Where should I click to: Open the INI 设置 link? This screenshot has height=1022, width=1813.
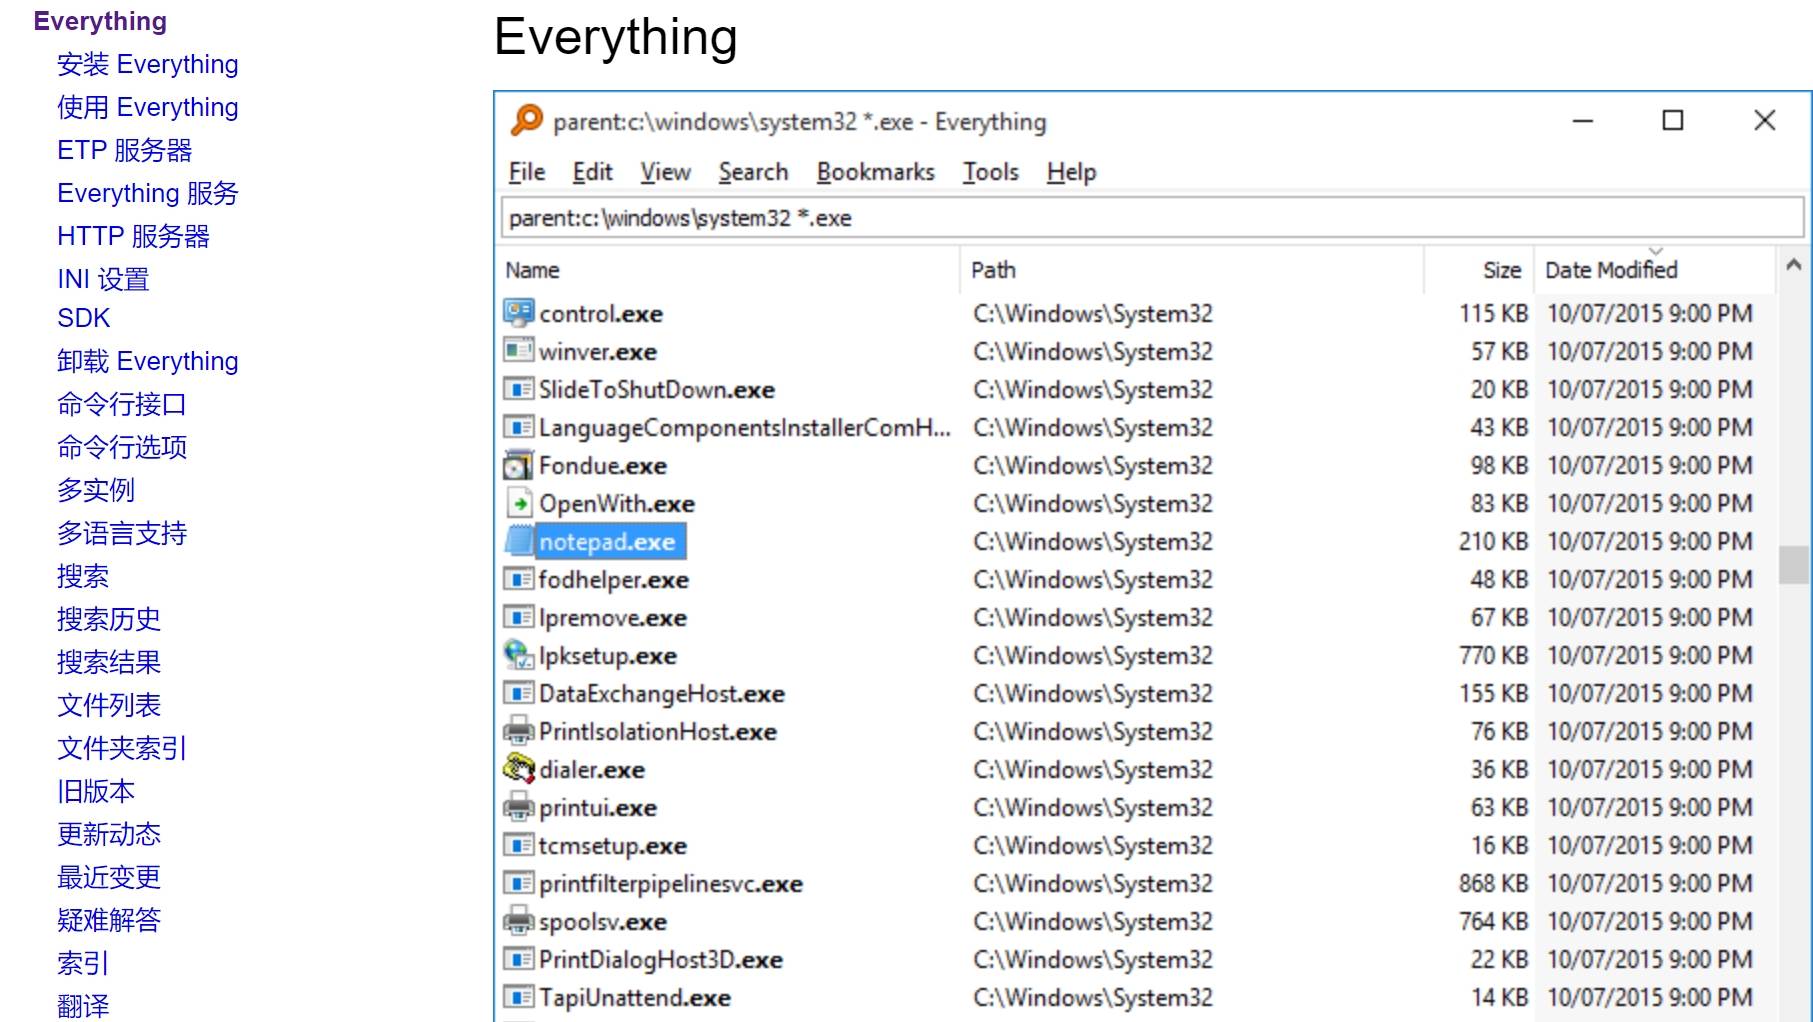coord(103,279)
